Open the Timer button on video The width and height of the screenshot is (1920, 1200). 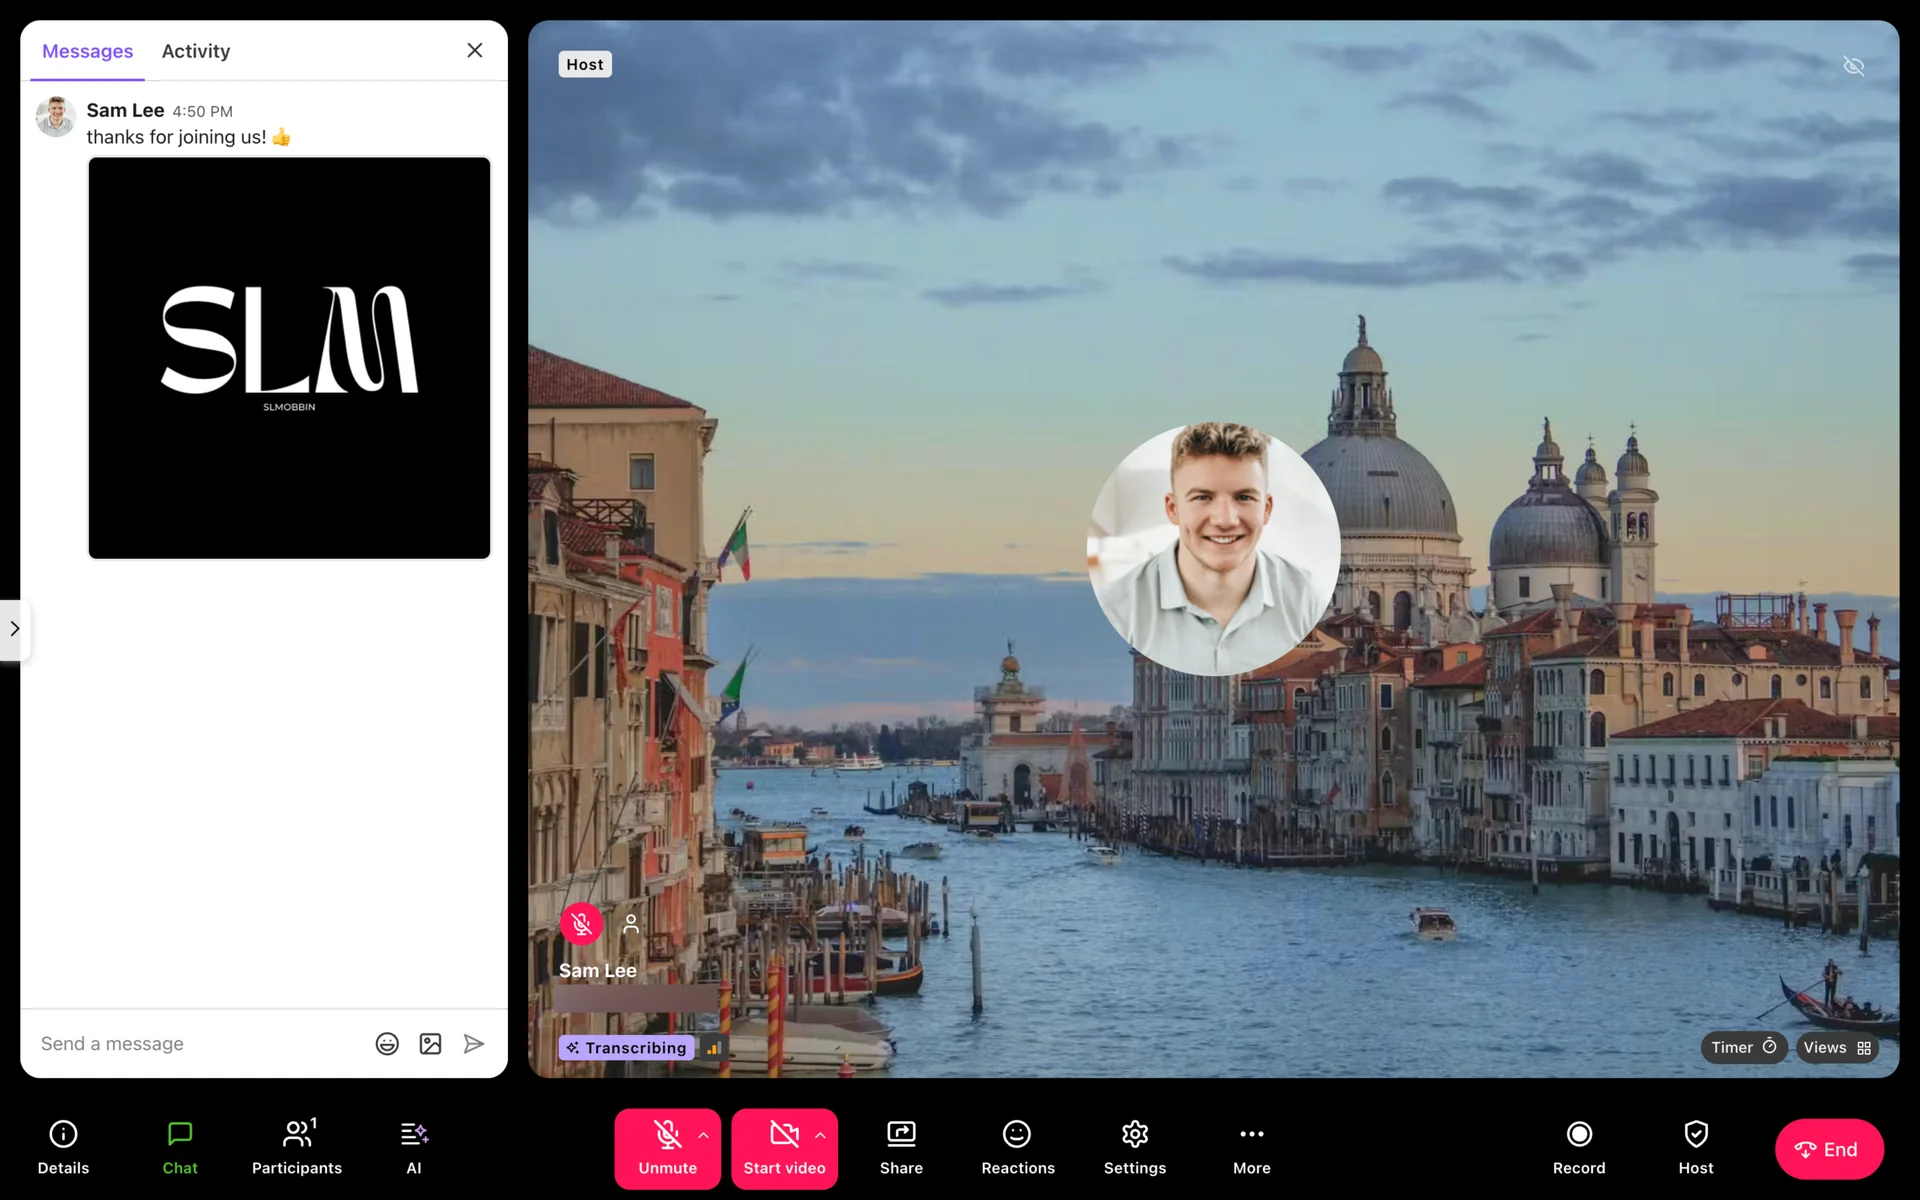pyautogui.click(x=1743, y=1047)
